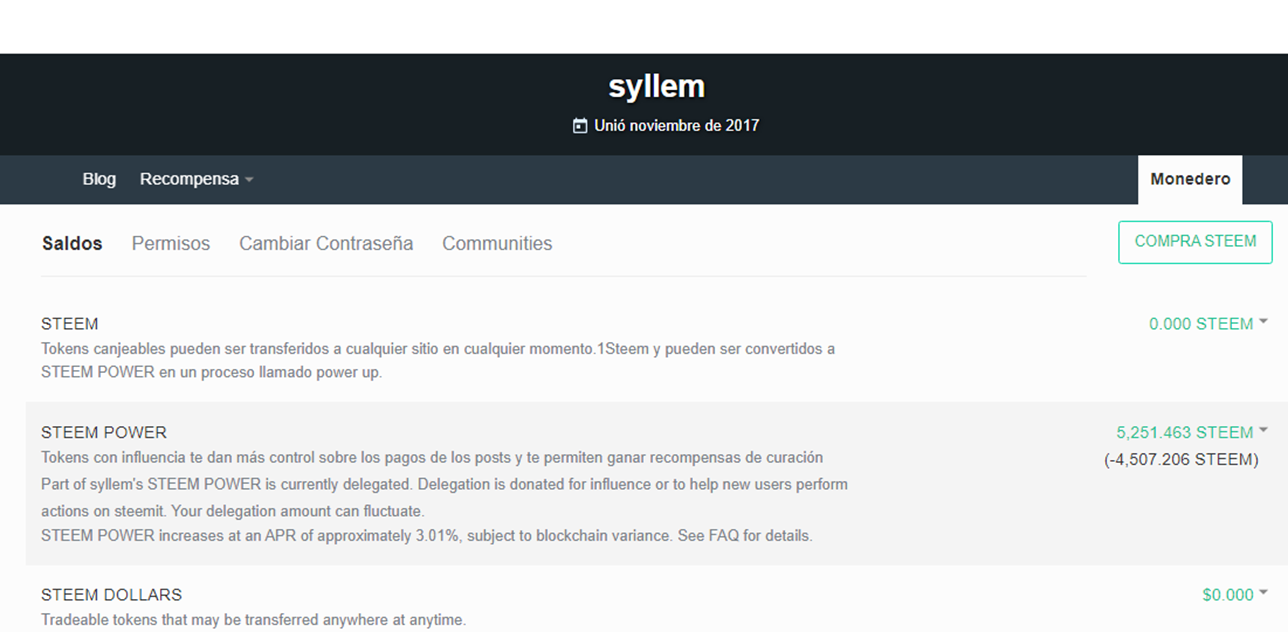Open the Permisos sub-tab
The width and height of the screenshot is (1288, 632).
[x=171, y=243]
